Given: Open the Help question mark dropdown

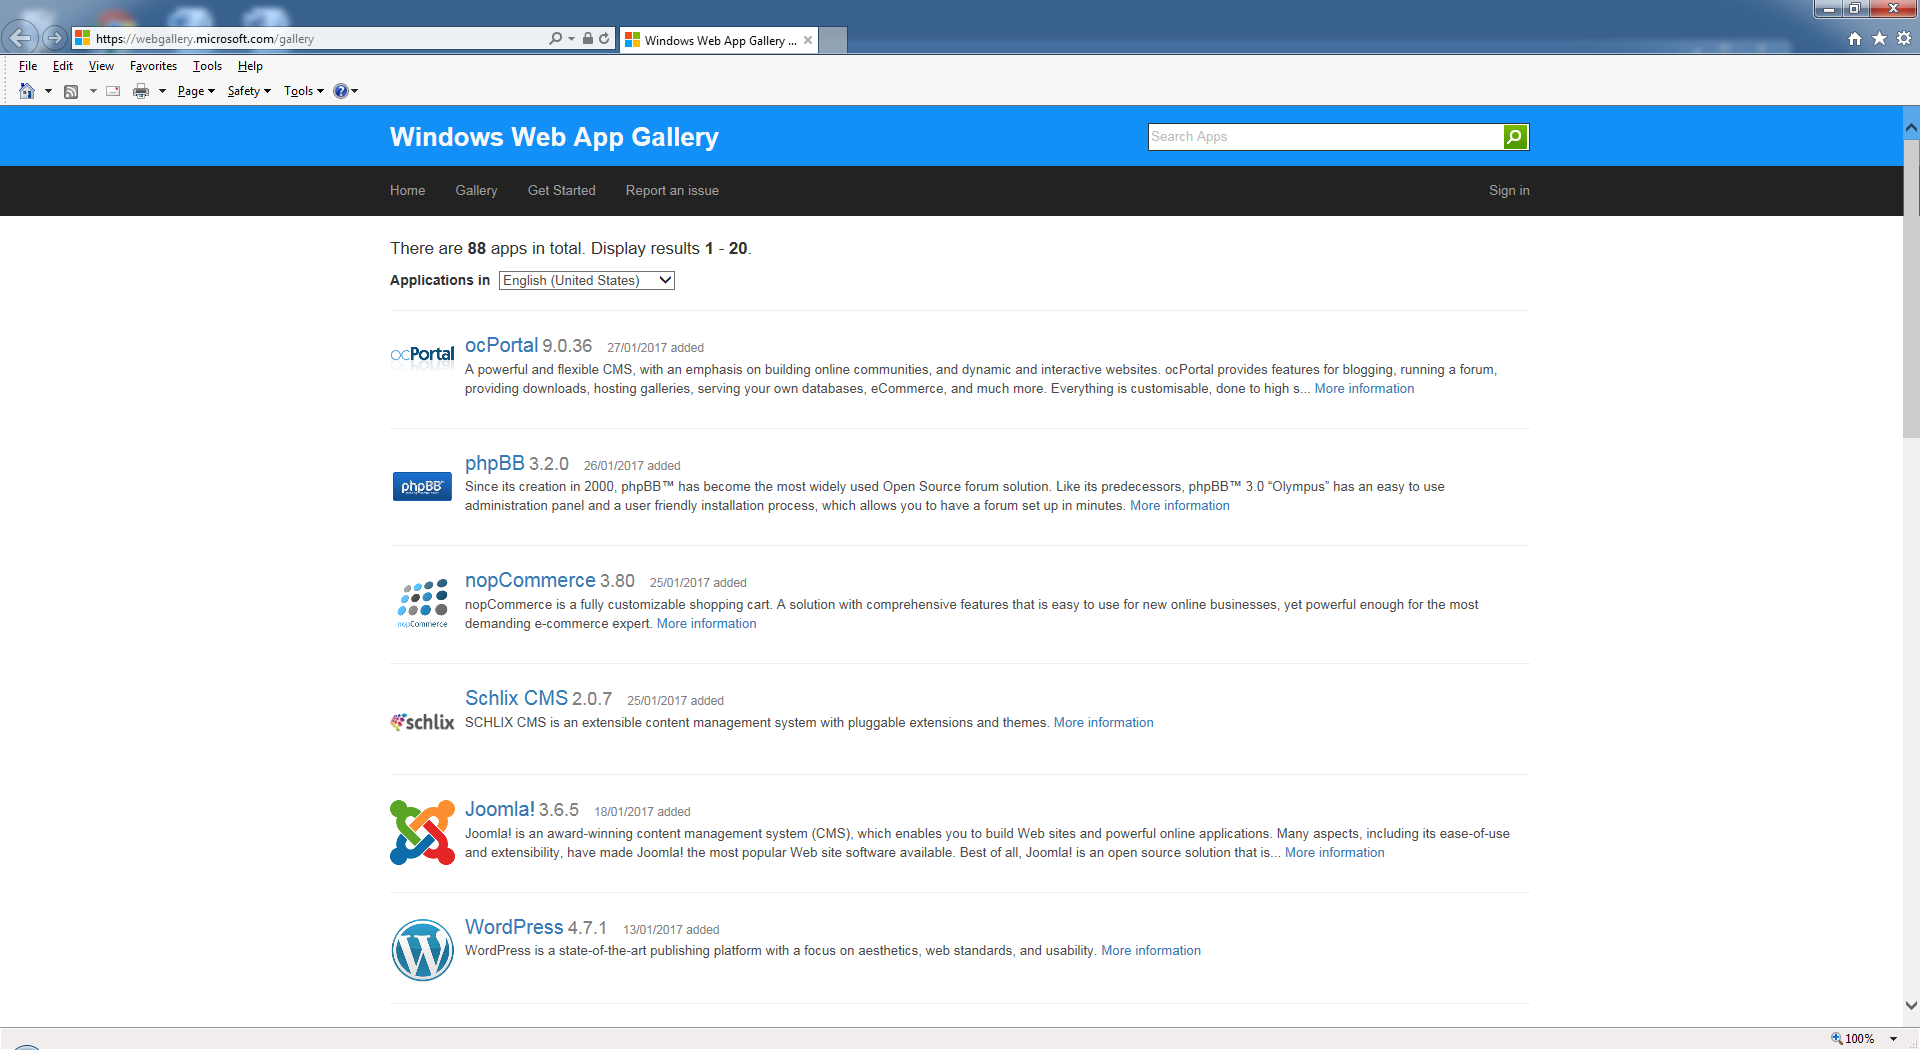Looking at the screenshot, I should (x=345, y=91).
